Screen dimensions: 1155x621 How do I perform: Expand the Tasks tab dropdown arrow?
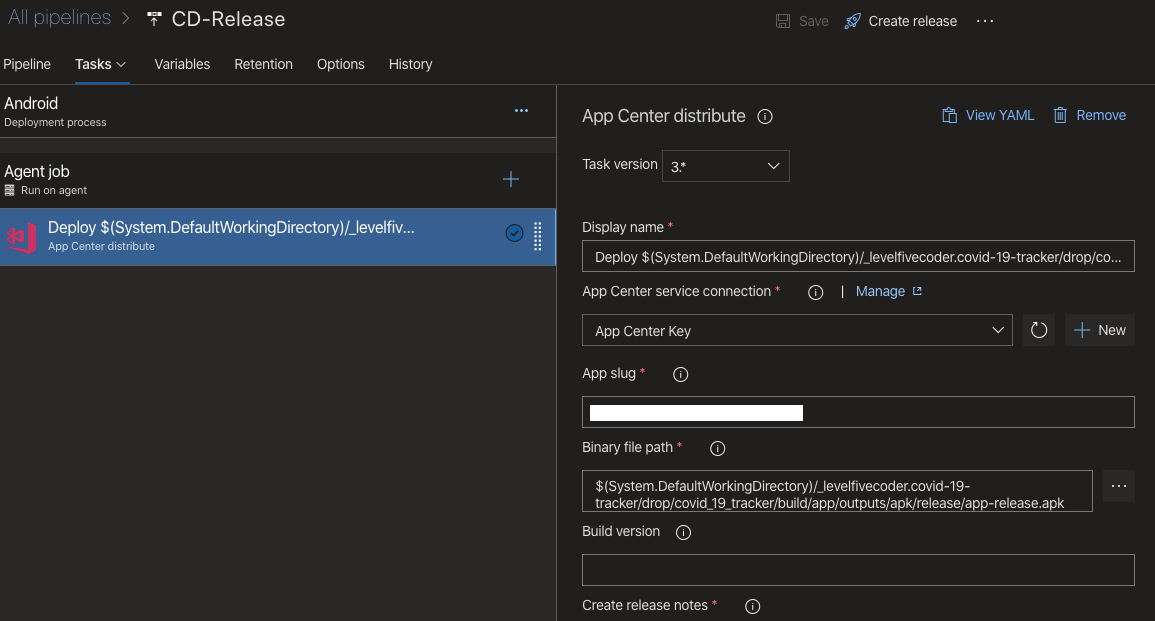pyautogui.click(x=122, y=65)
